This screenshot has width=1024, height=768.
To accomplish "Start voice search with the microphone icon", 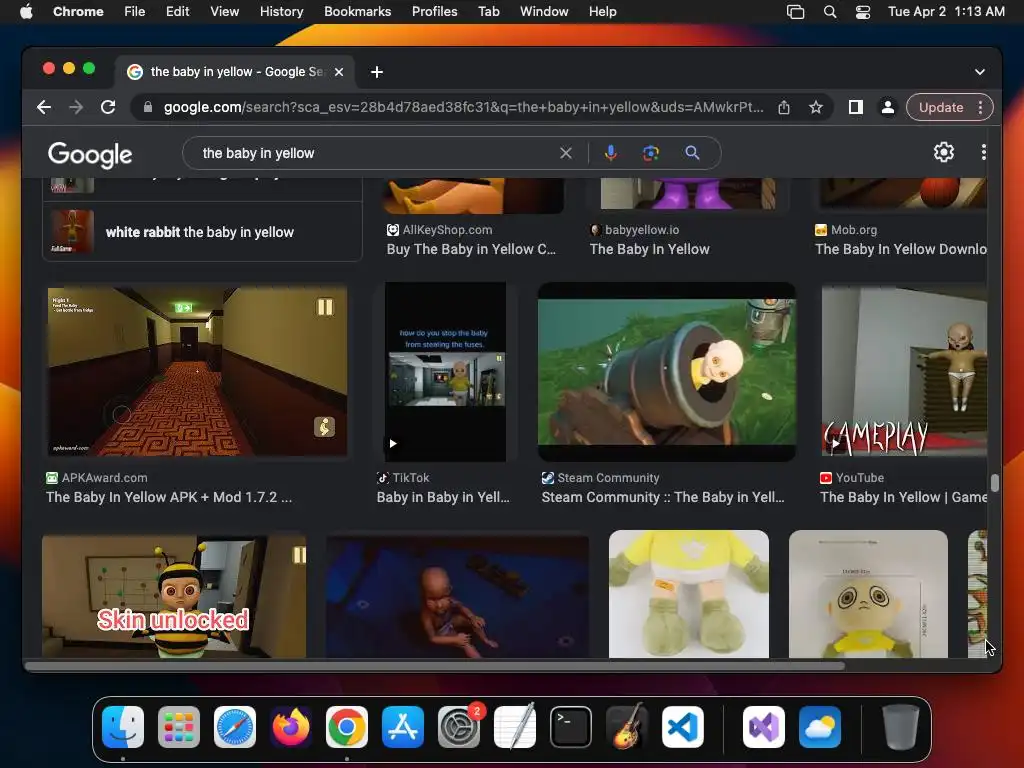I will click(611, 153).
